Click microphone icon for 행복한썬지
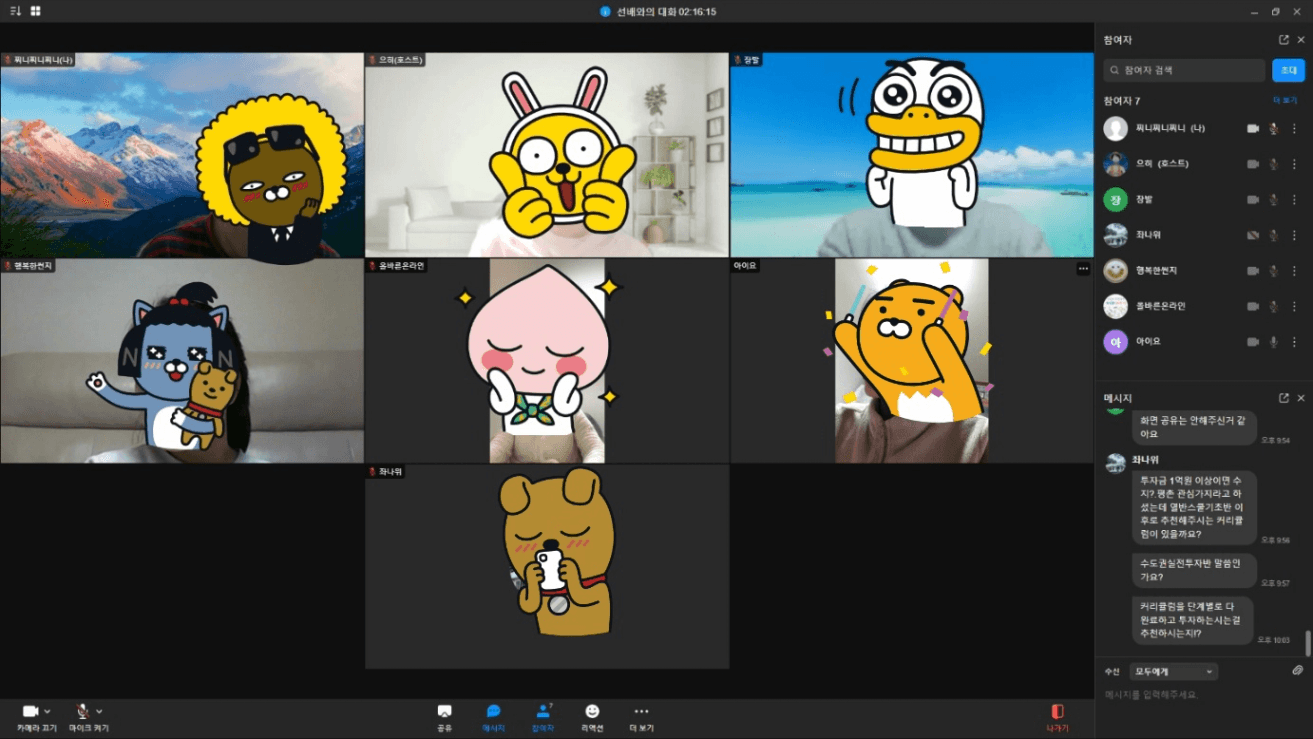Screen dimensions: 1313x739 1274,271
